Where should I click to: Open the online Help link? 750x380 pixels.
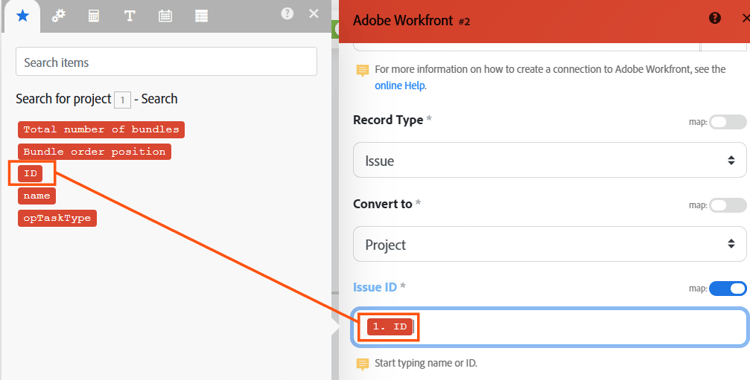[x=399, y=86]
